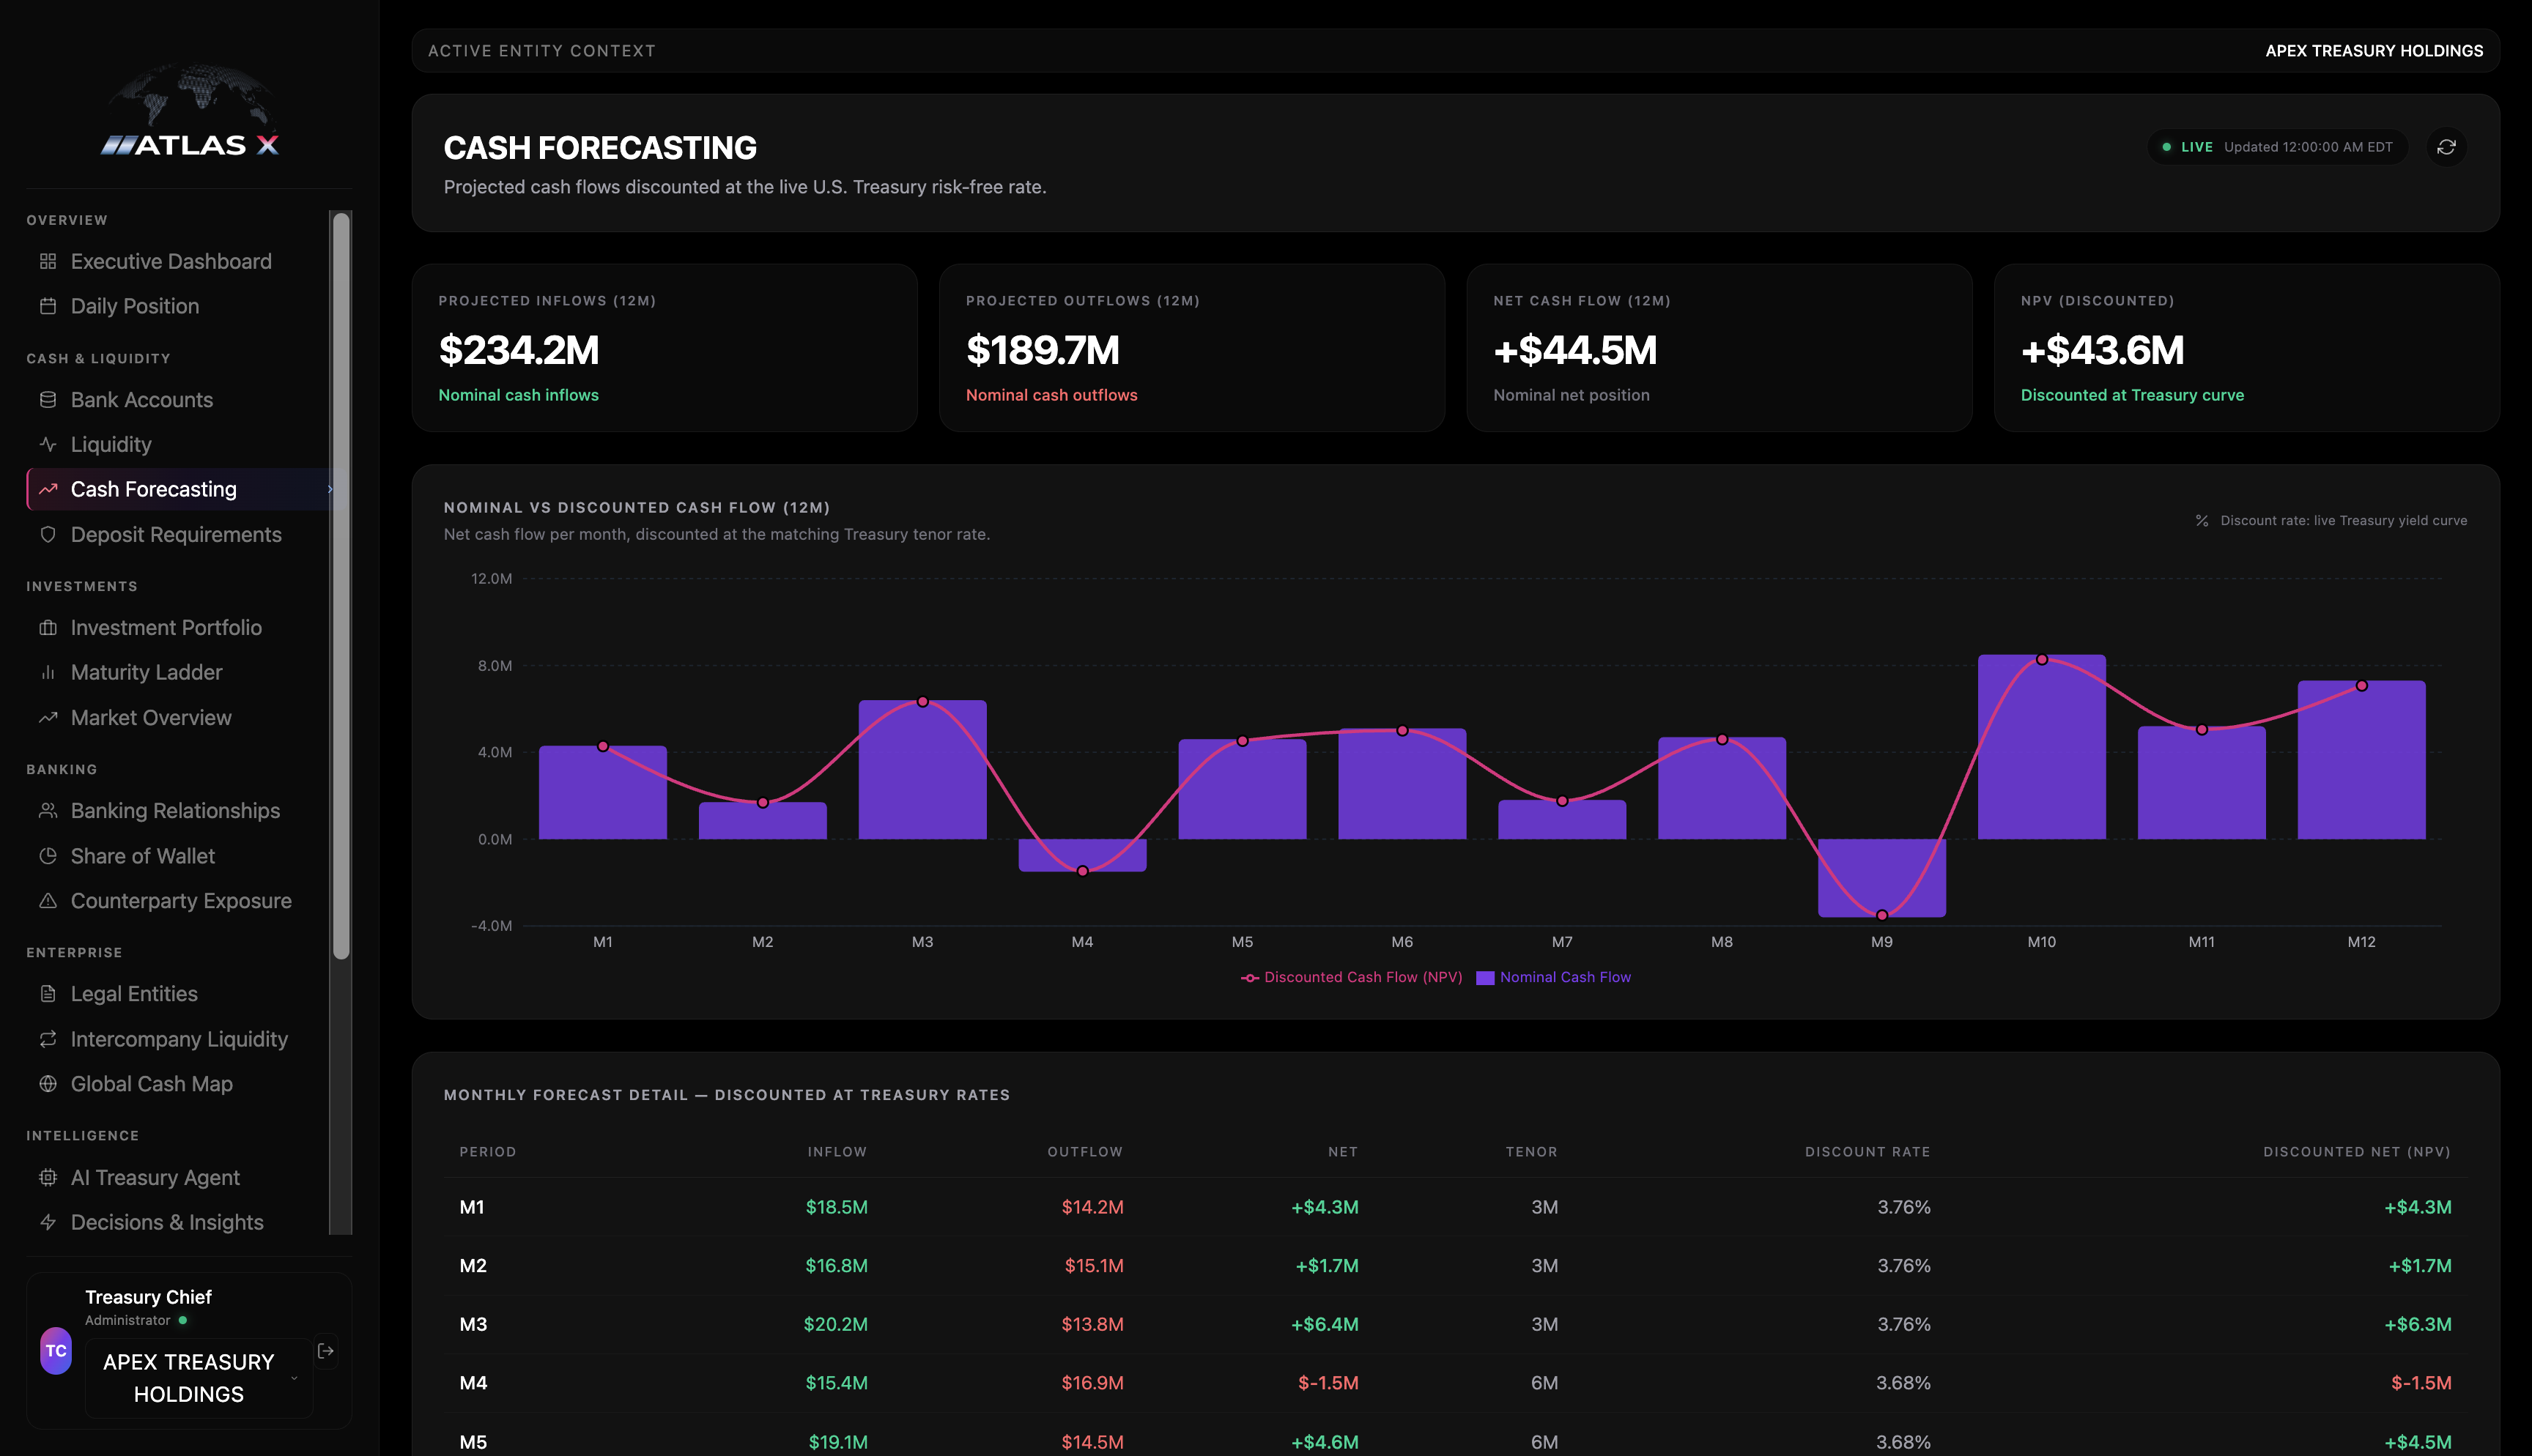Open Maturity Ladder page
Screen dimensions: 2532x1456
tap(146, 672)
